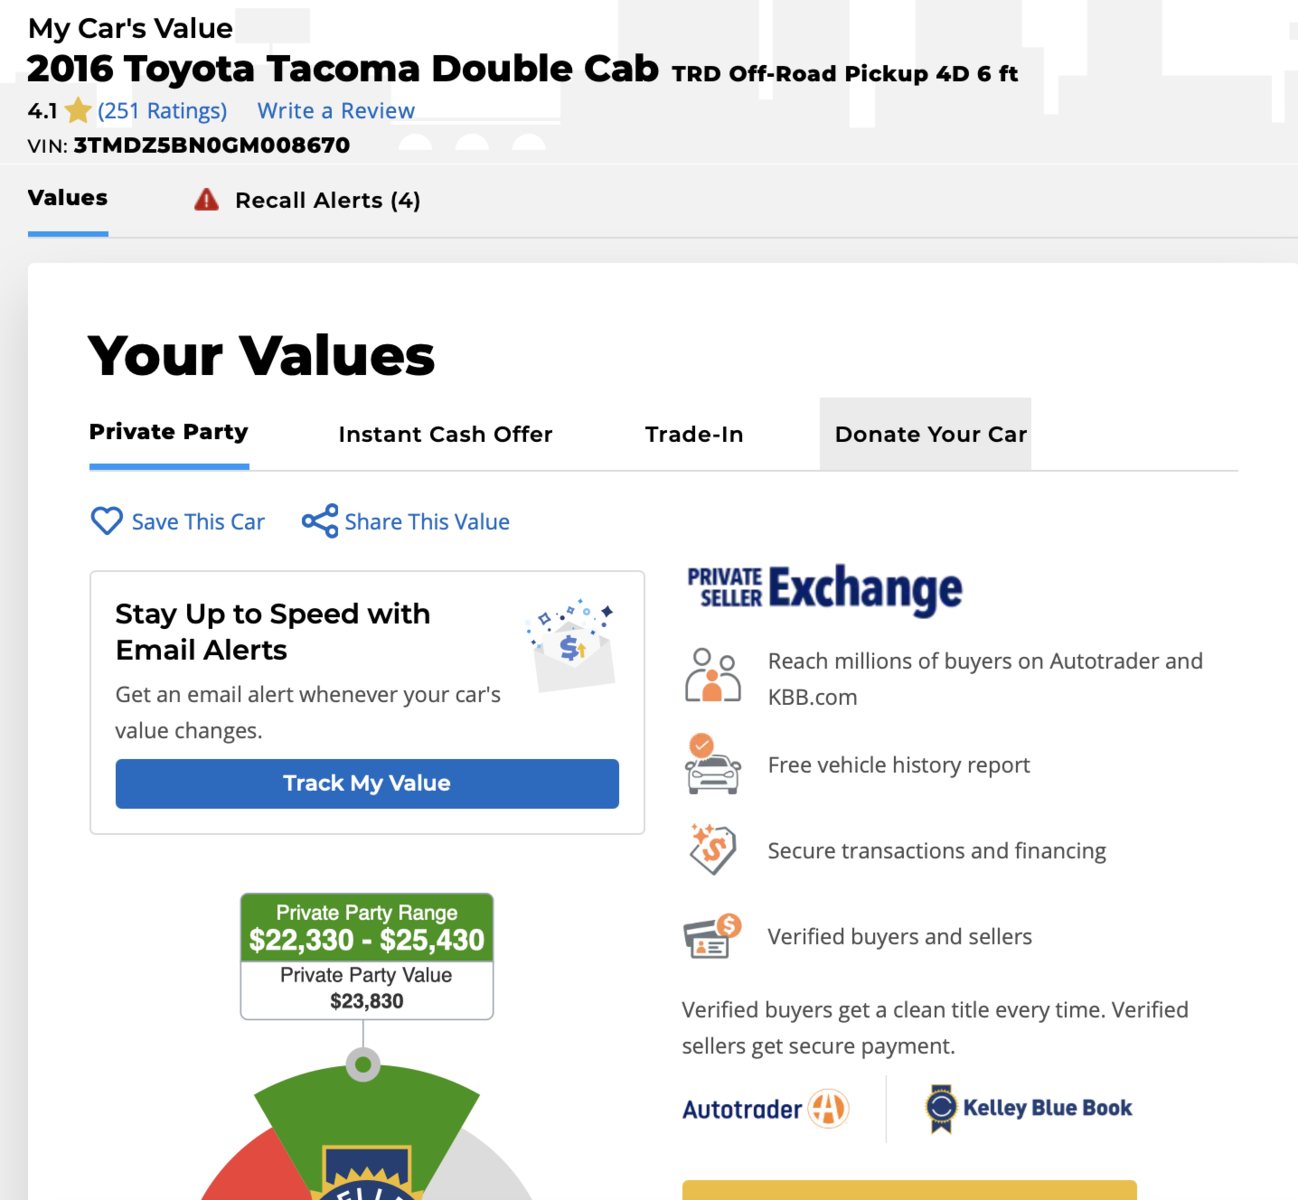Click the price gauge needle marker
1298x1200 pixels.
(x=363, y=1064)
